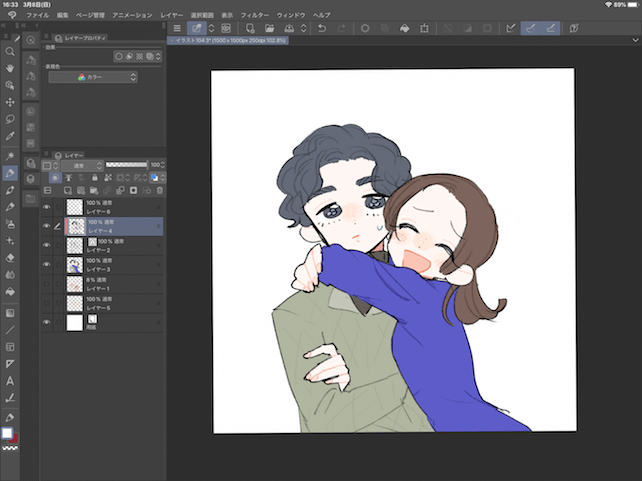
Task: Select the Lasso selection tool
Action: tap(10, 119)
